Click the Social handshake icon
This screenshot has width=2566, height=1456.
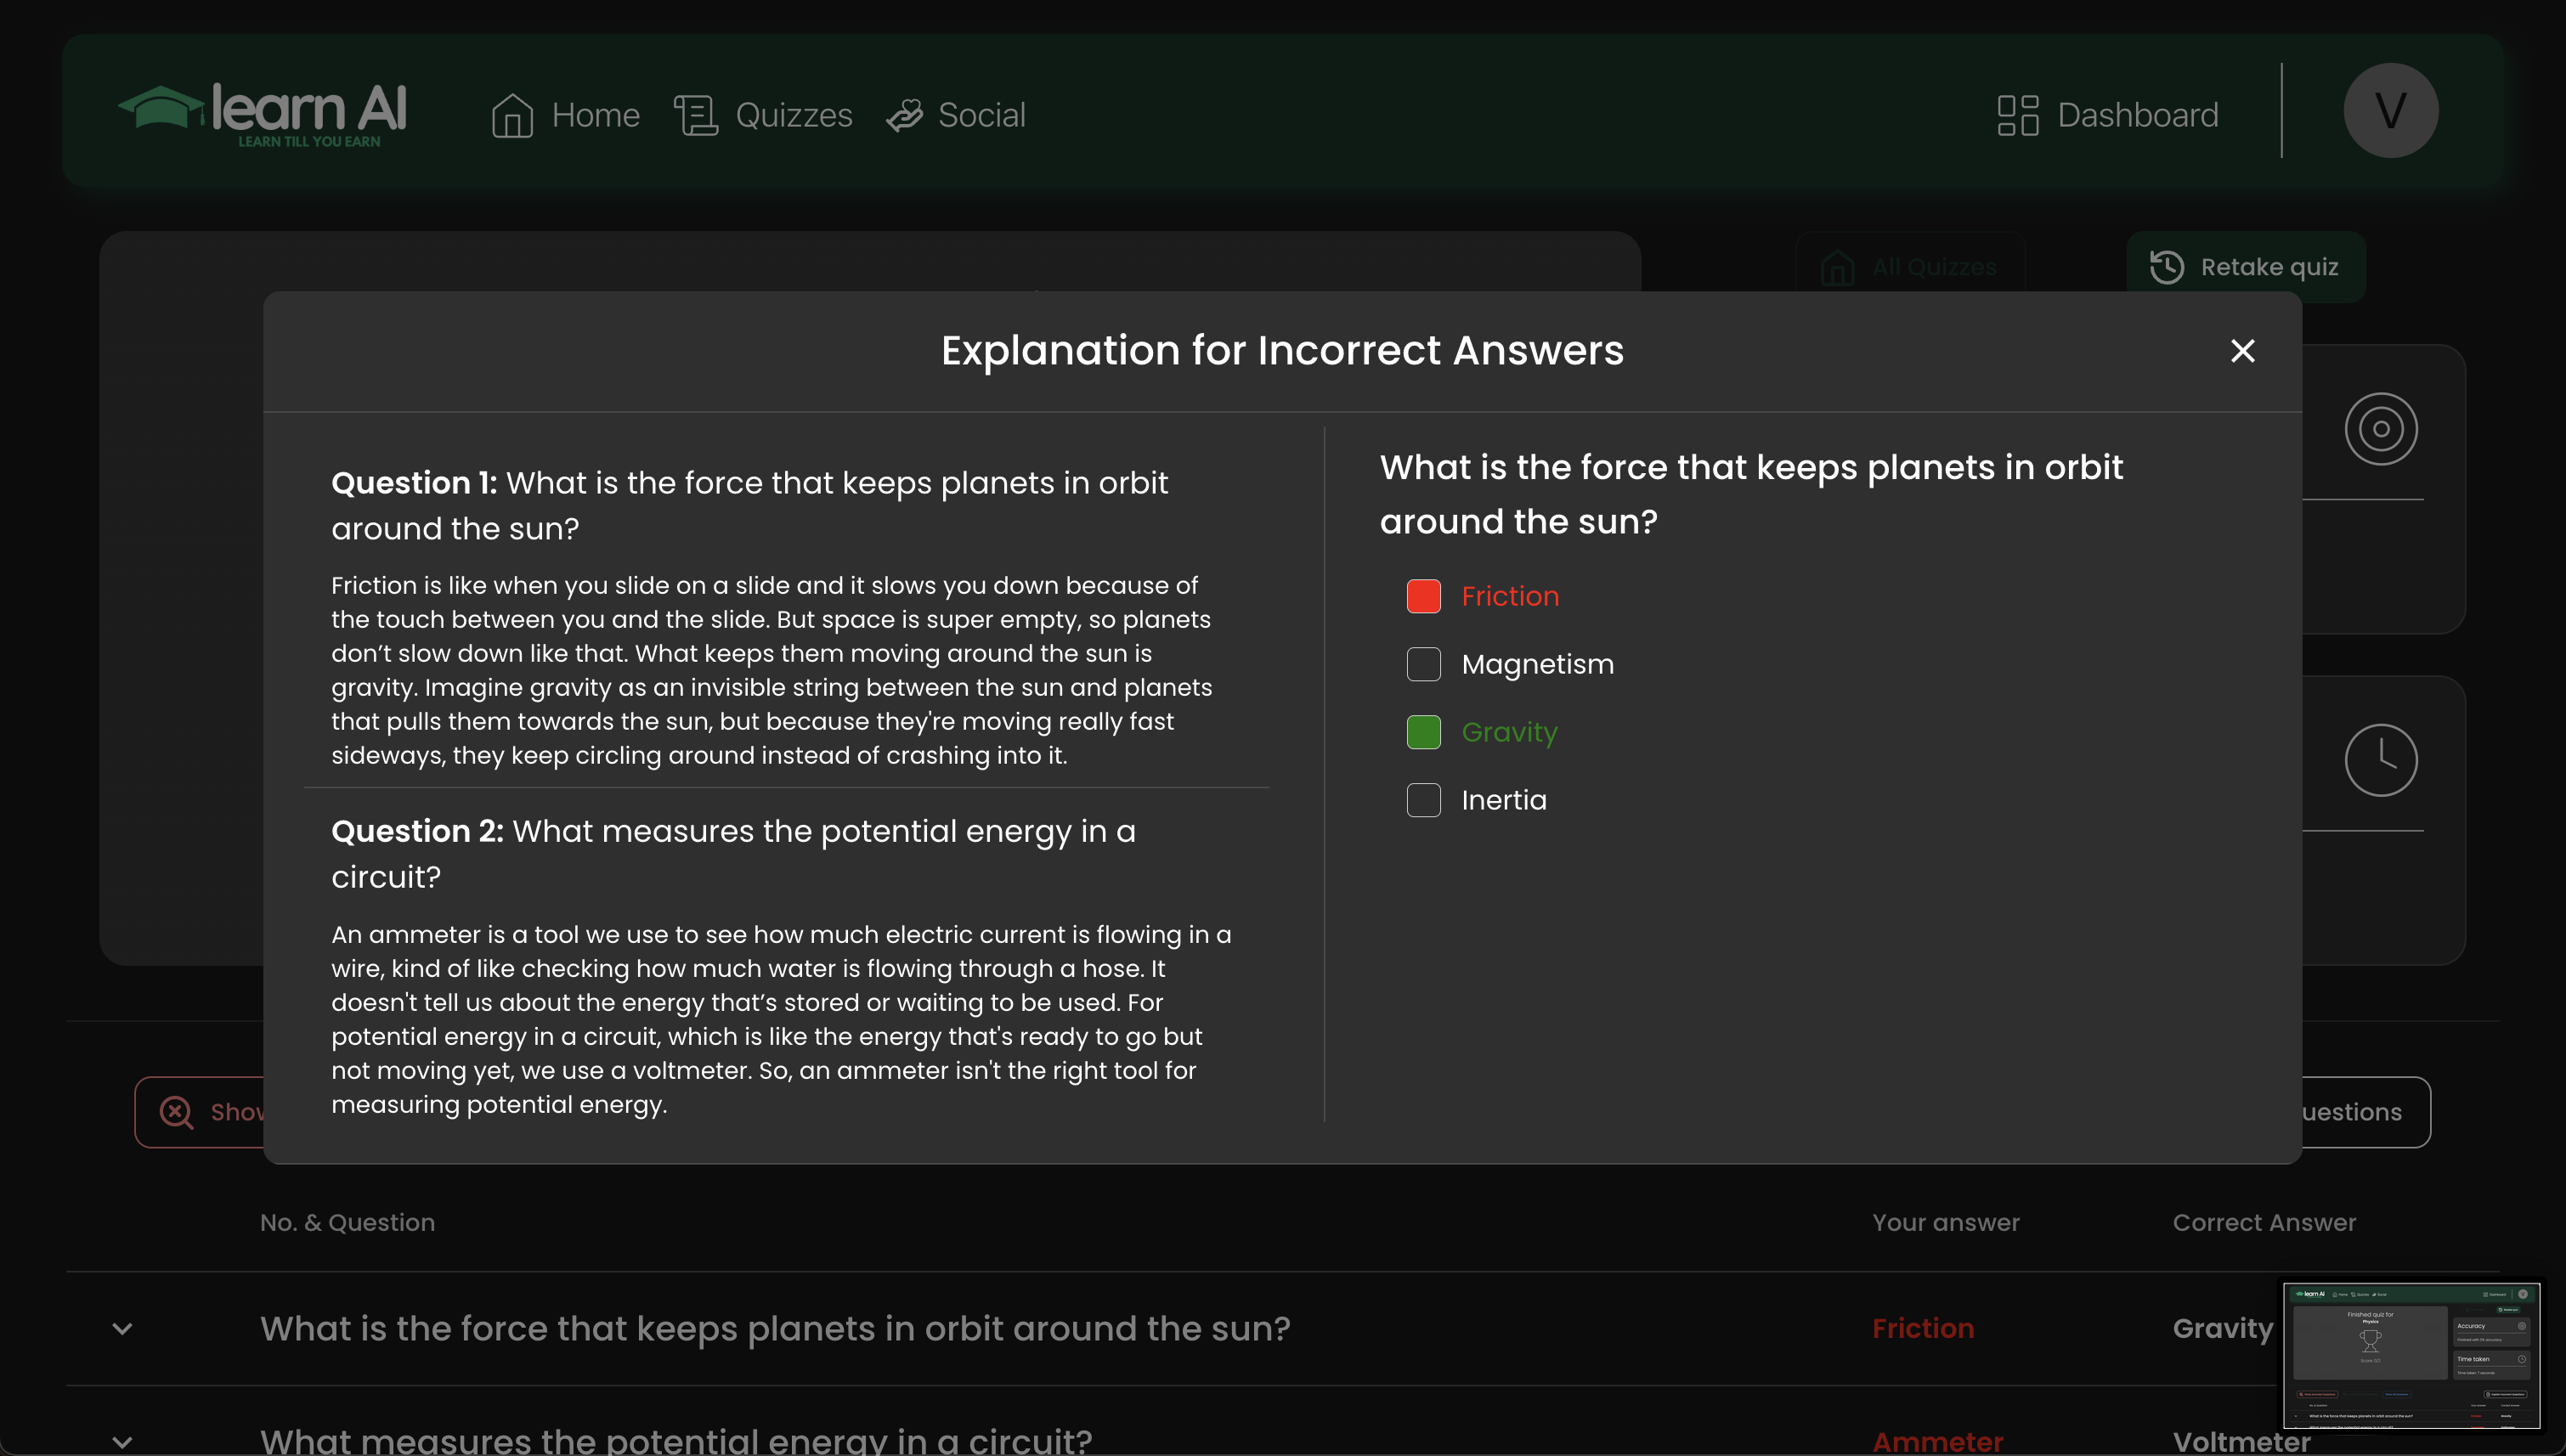coord(905,115)
